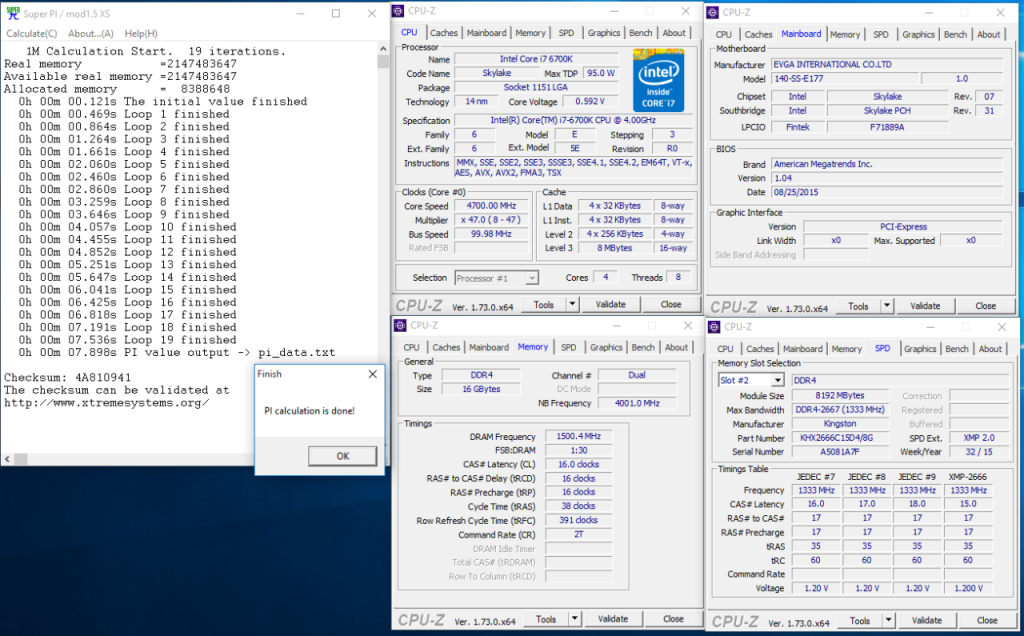Click the Intel Inside Core i7 logo

tap(658, 80)
